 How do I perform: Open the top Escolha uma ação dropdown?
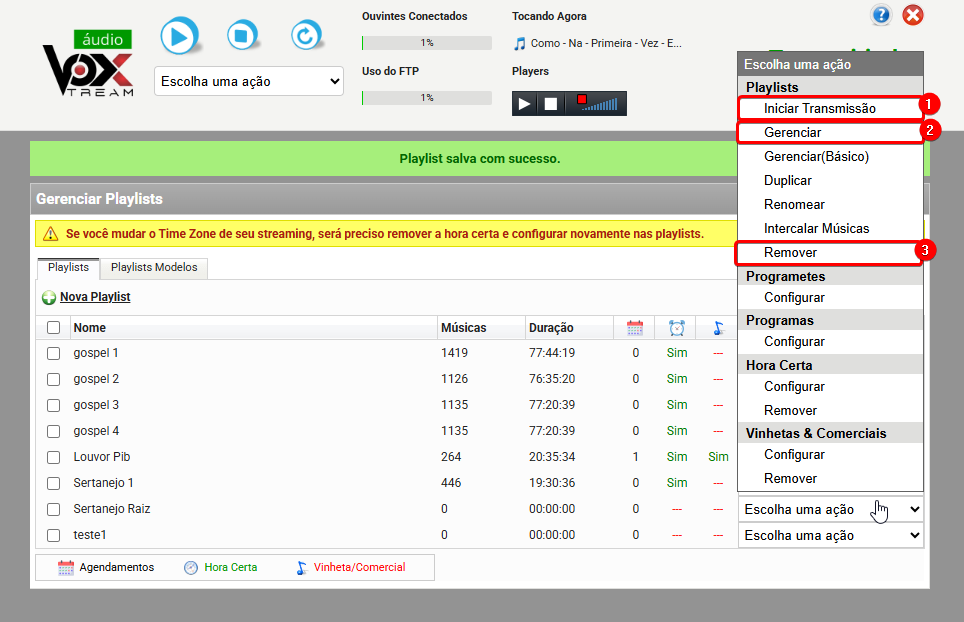(x=249, y=81)
